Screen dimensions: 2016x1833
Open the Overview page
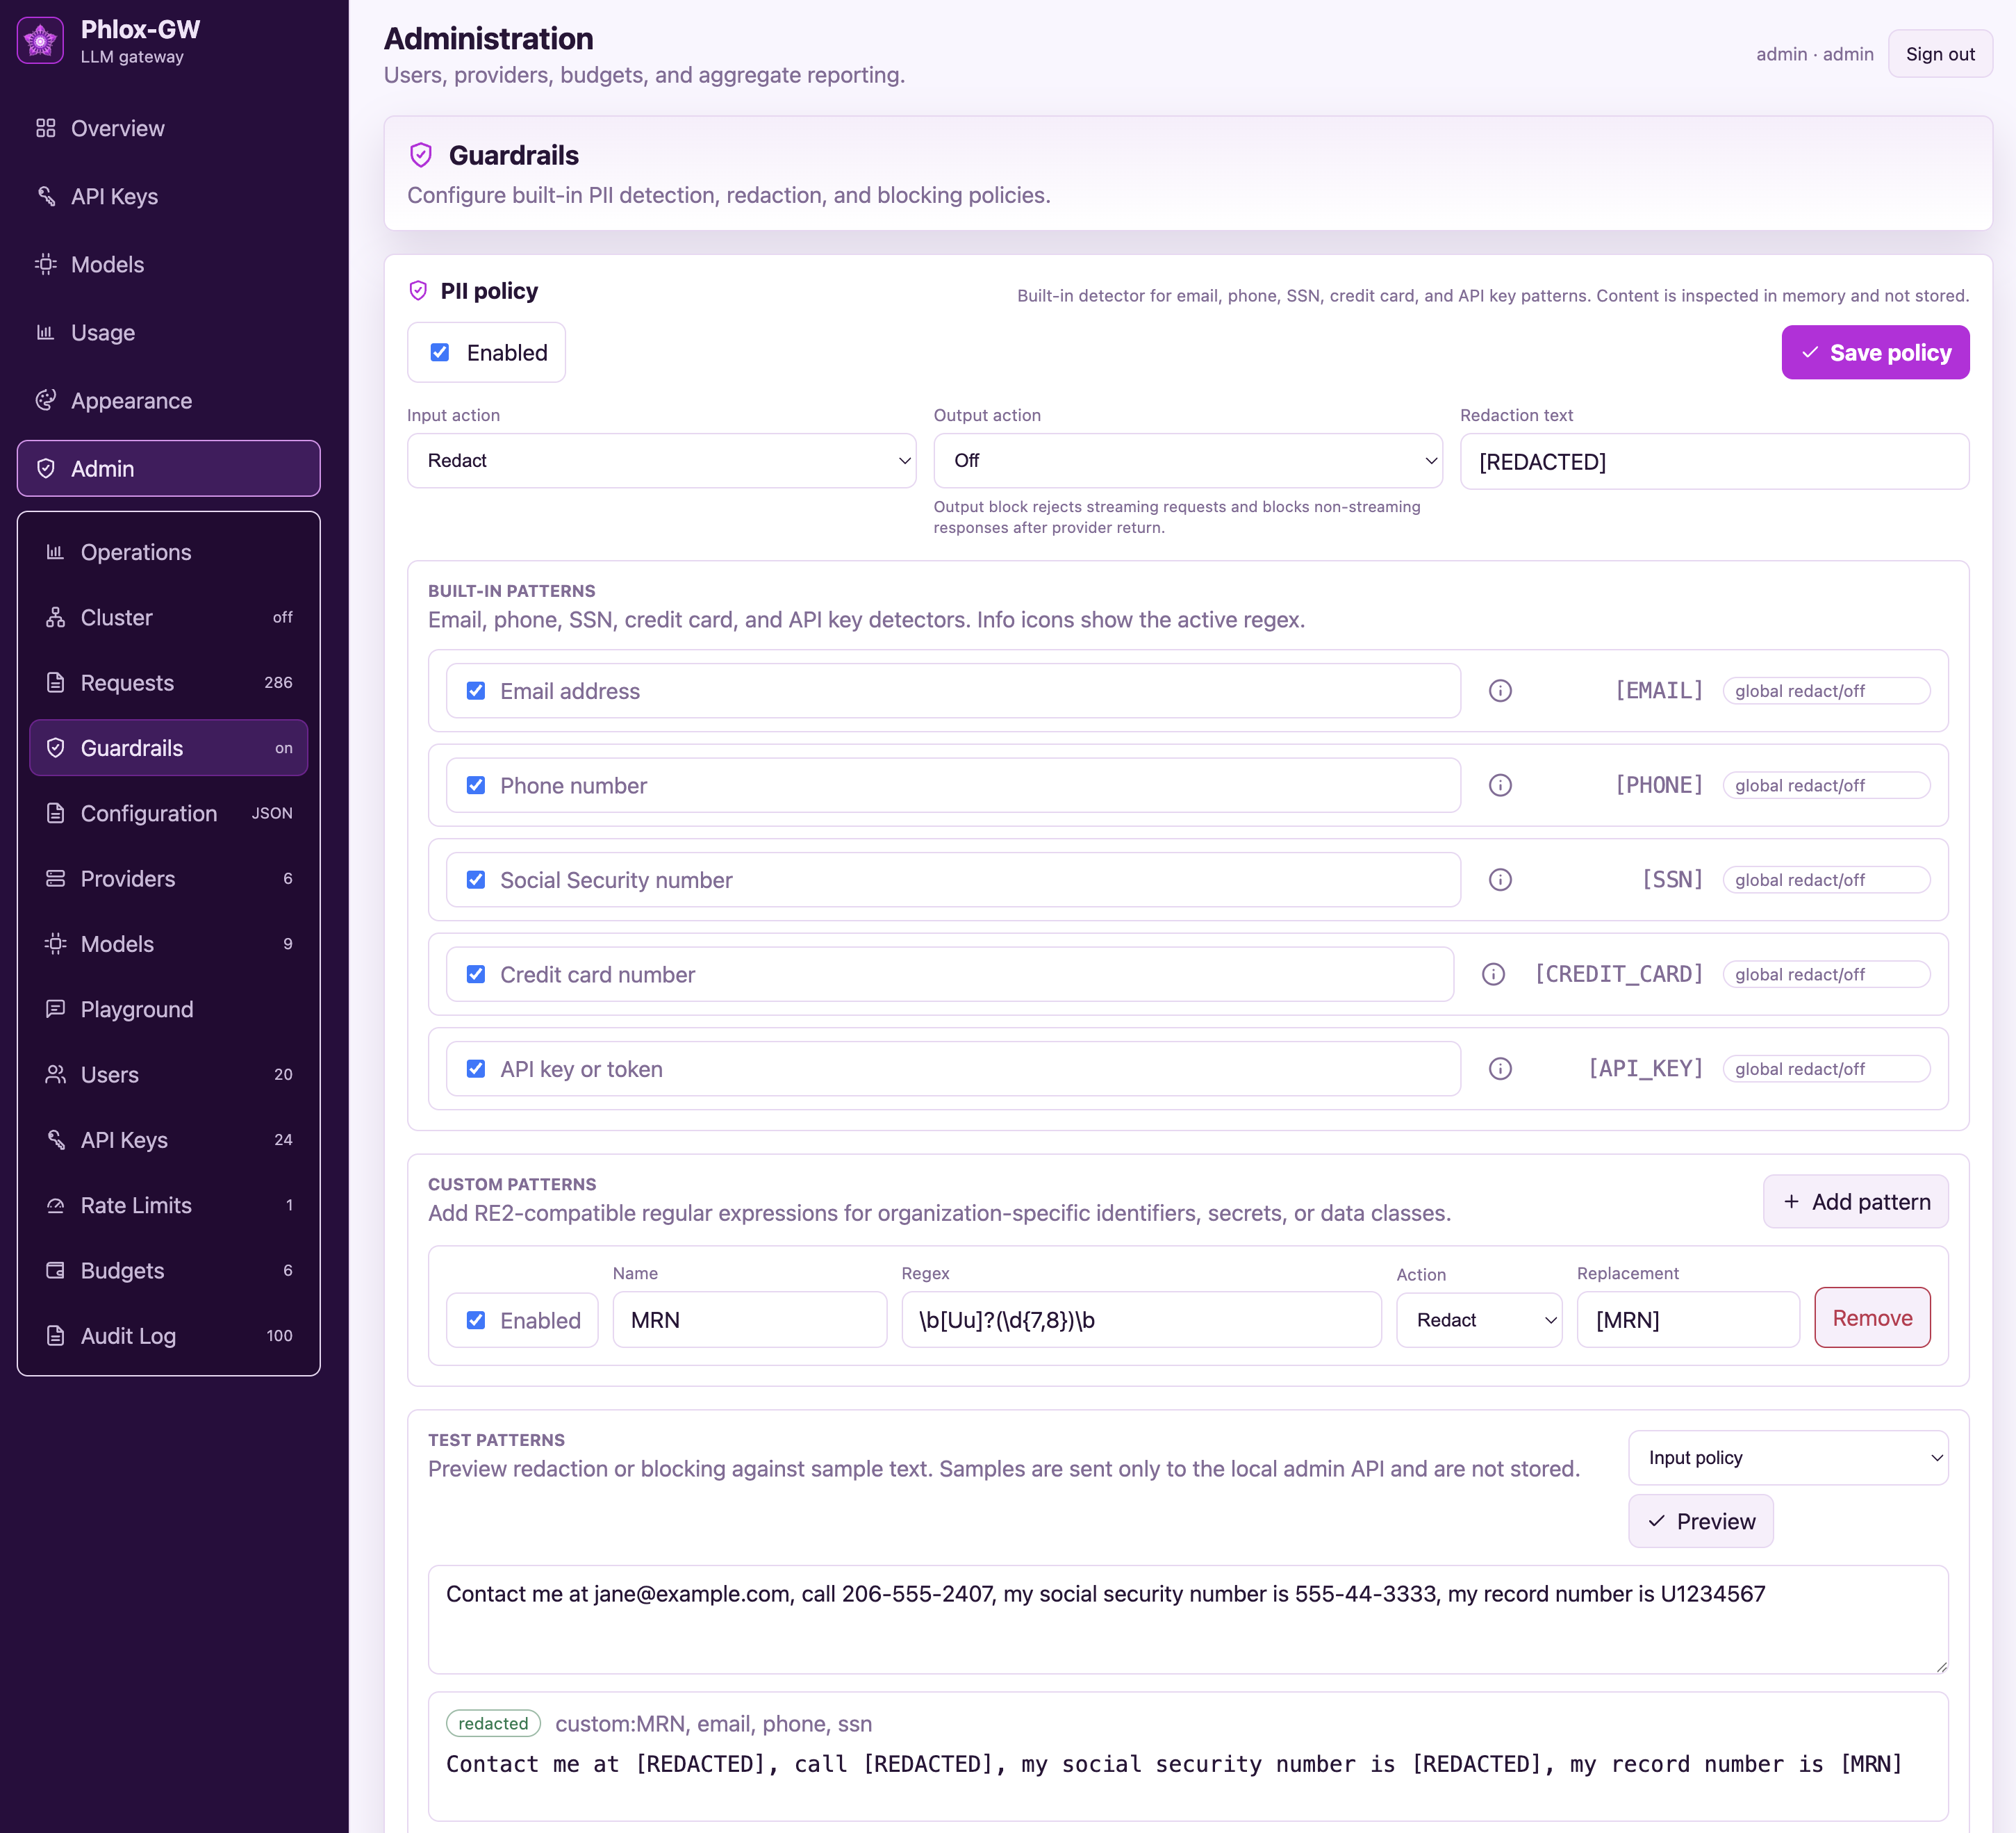[x=168, y=128]
